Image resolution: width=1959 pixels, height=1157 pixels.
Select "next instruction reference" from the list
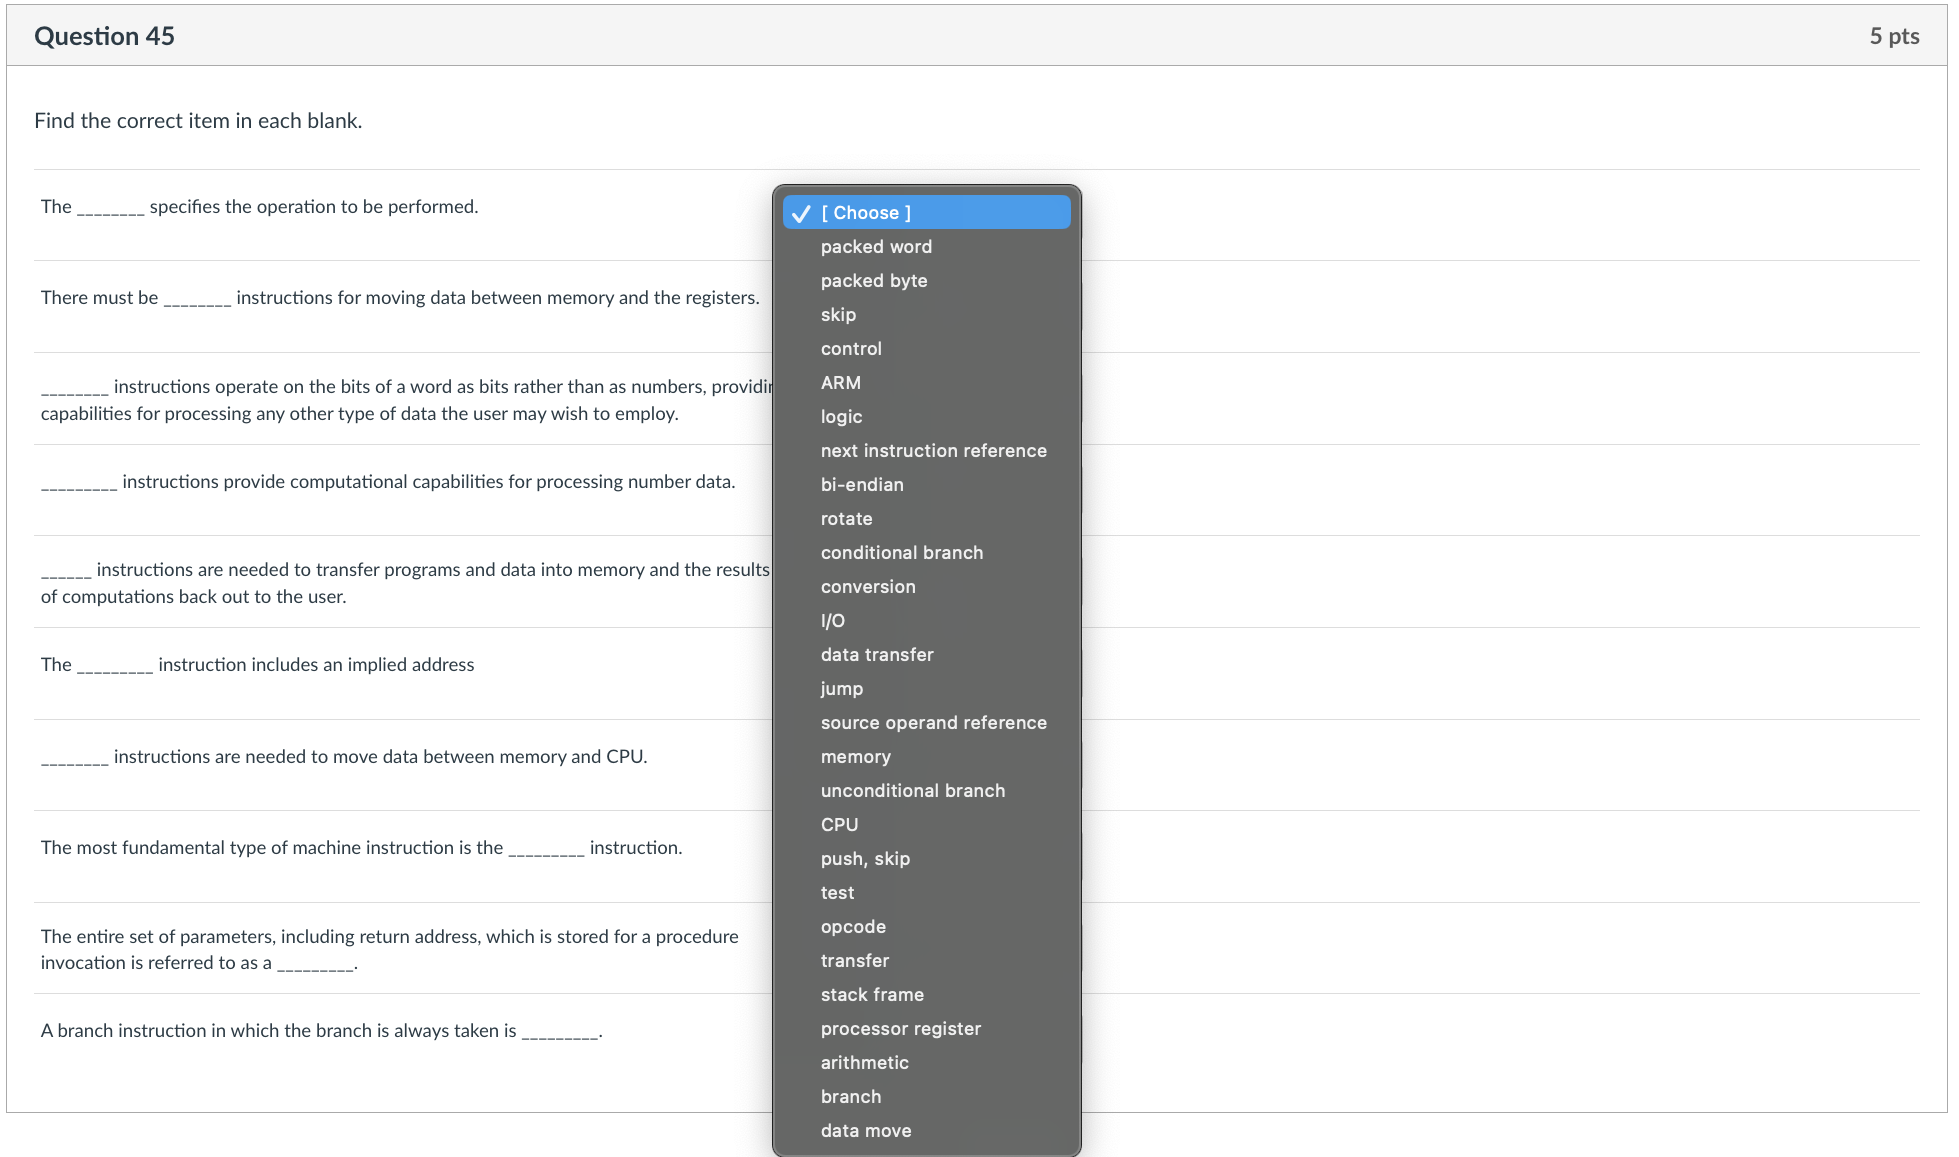(x=933, y=450)
